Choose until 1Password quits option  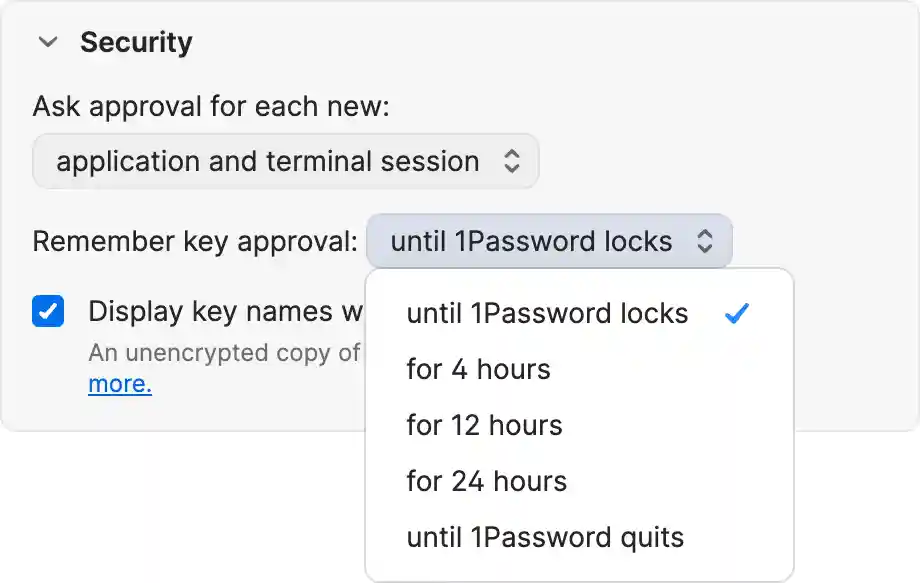544,537
